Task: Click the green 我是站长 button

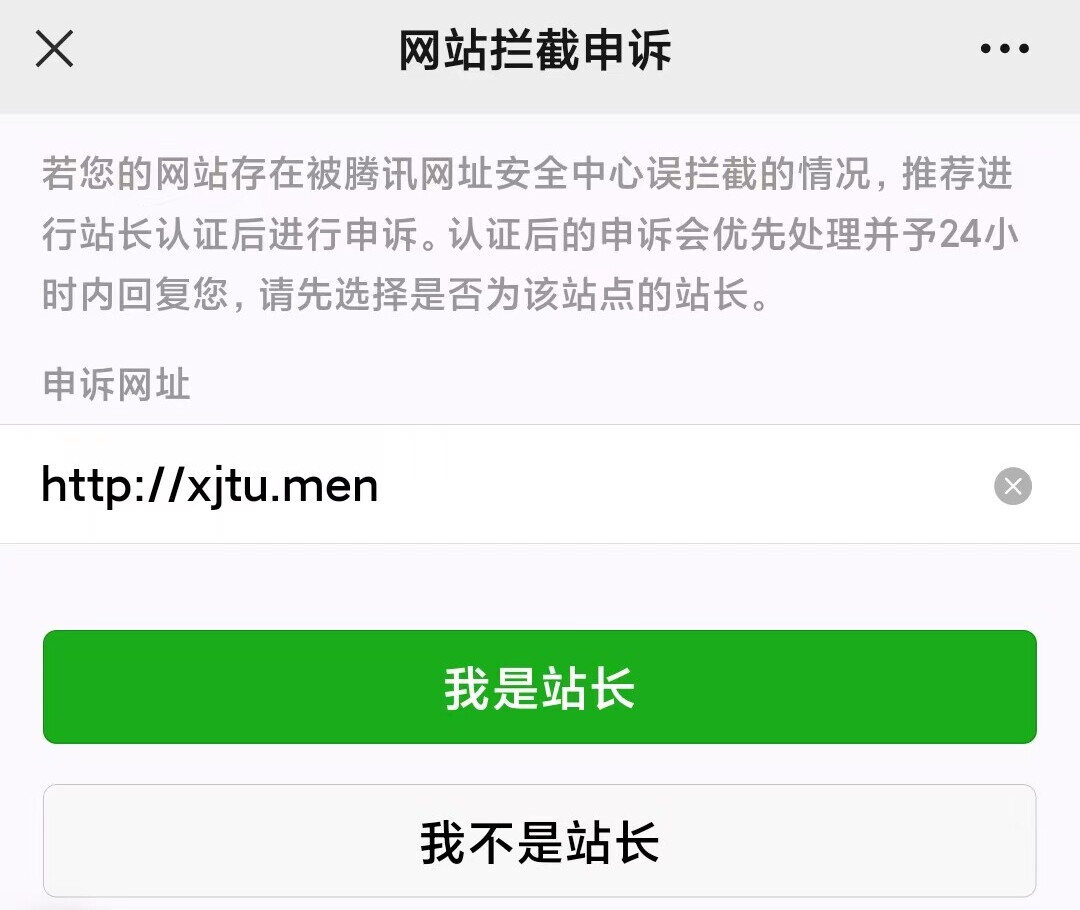Action: (x=539, y=687)
